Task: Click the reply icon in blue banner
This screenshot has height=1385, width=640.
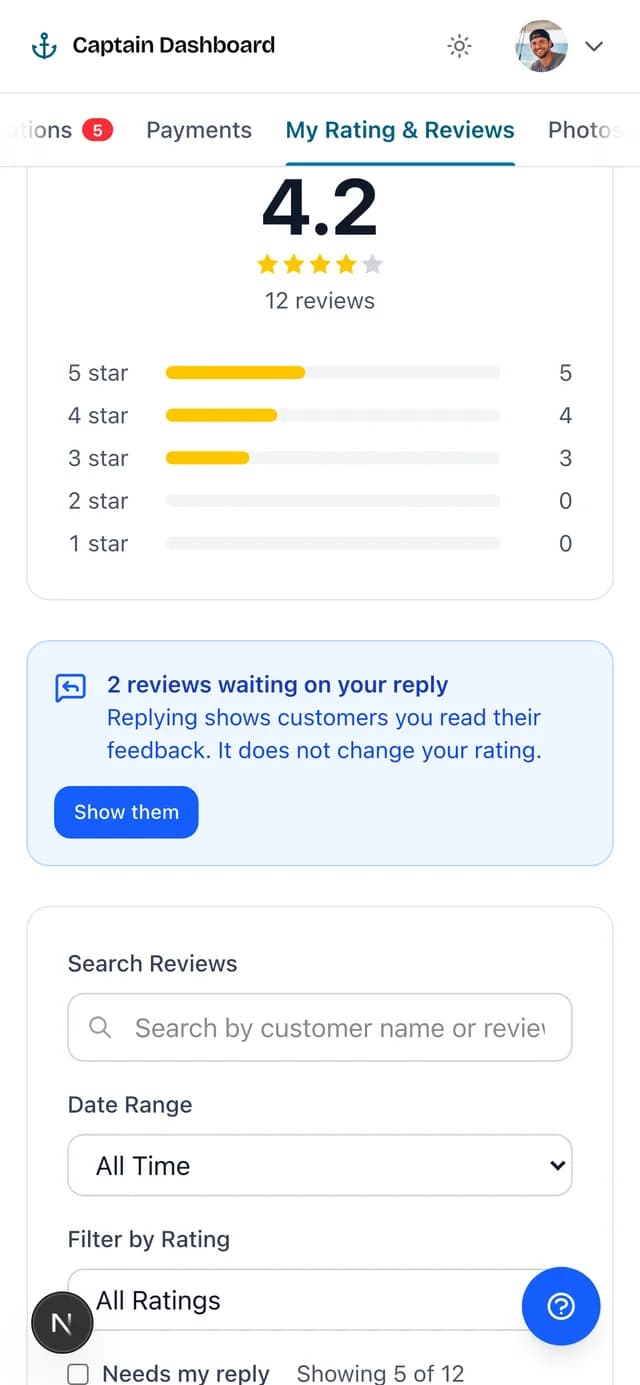Action: click(x=70, y=688)
